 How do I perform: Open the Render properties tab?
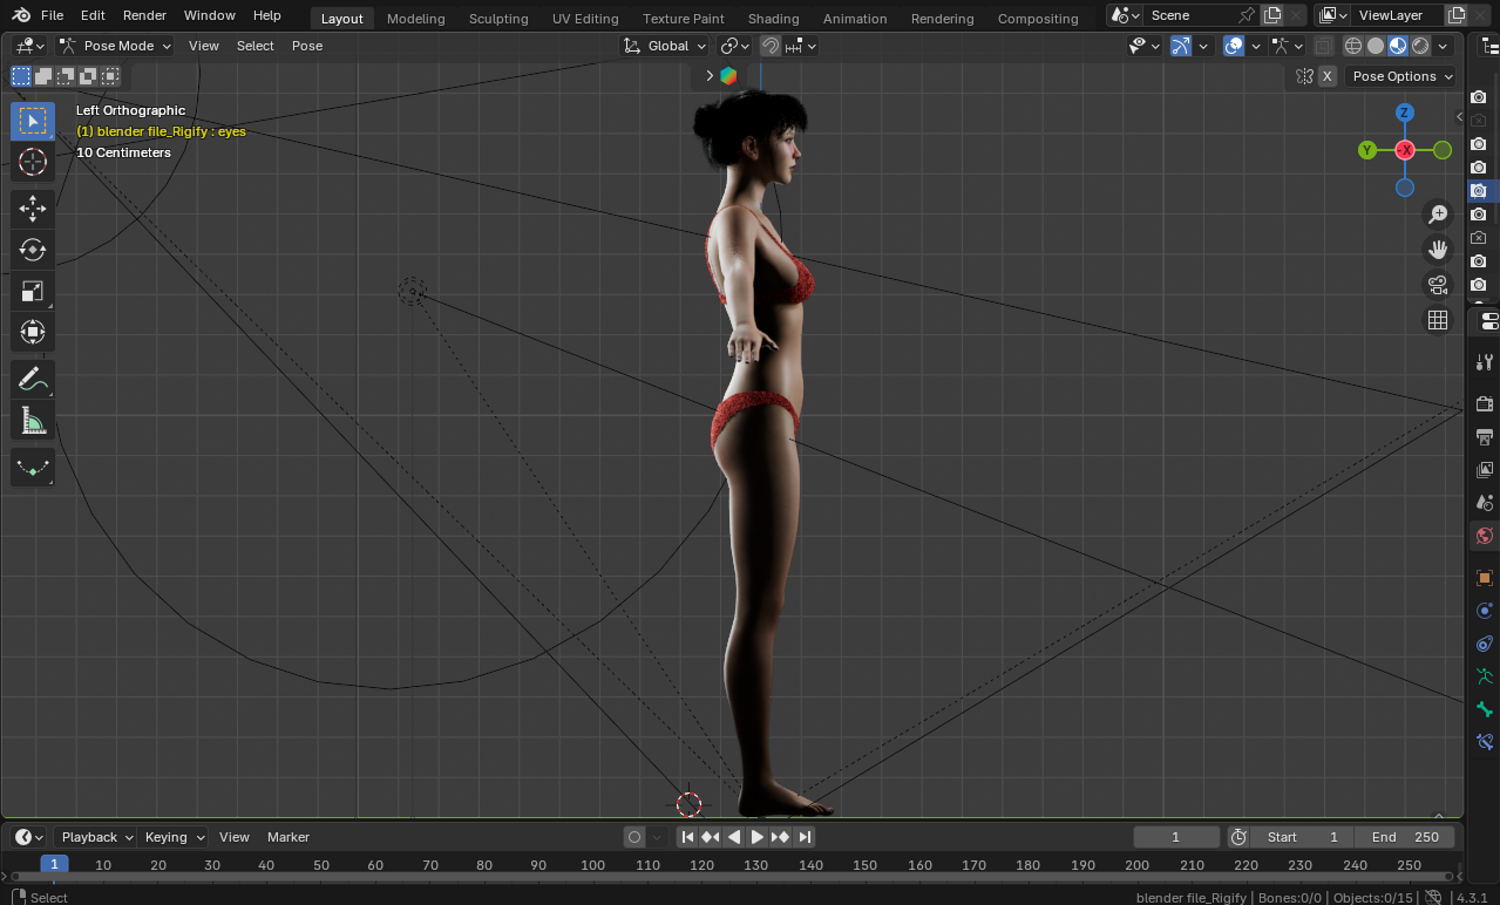pos(1484,404)
